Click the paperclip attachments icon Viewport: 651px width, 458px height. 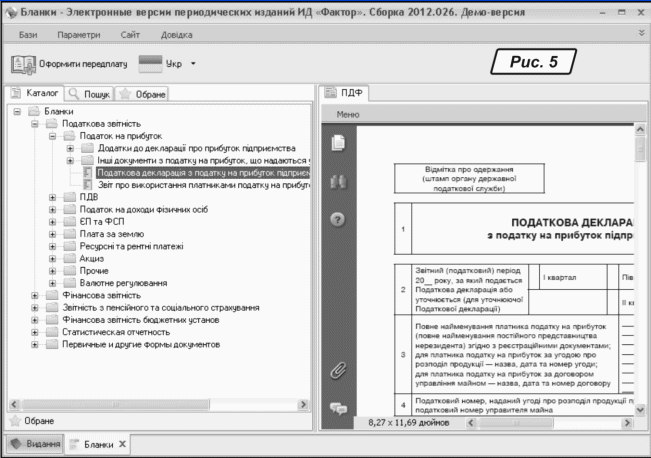(337, 370)
